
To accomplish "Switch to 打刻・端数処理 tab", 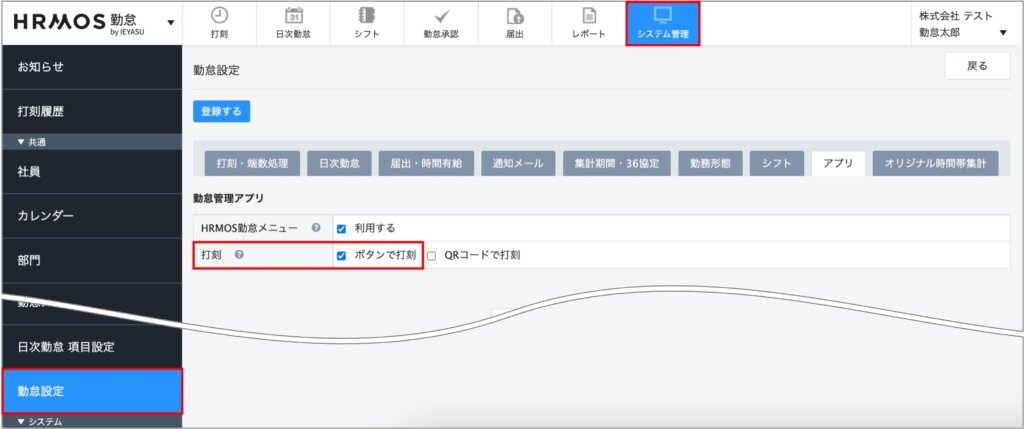I will (x=246, y=163).
